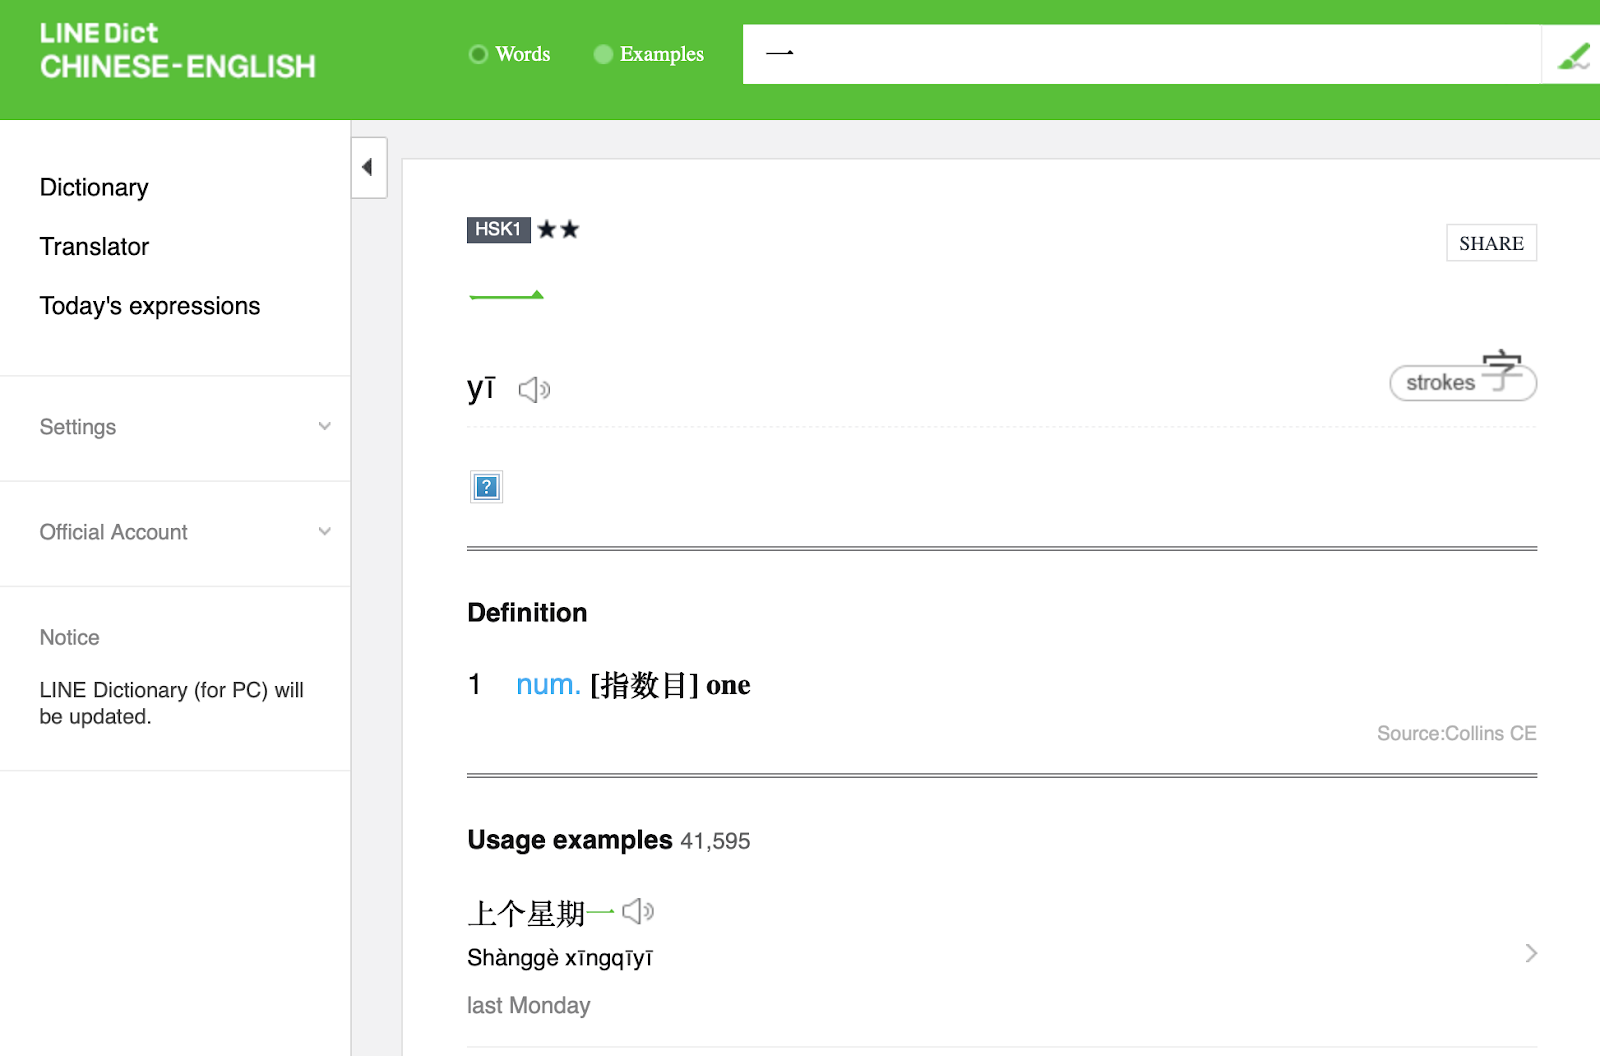1600x1056 pixels.
Task: Click the search input field
Action: point(1140,54)
